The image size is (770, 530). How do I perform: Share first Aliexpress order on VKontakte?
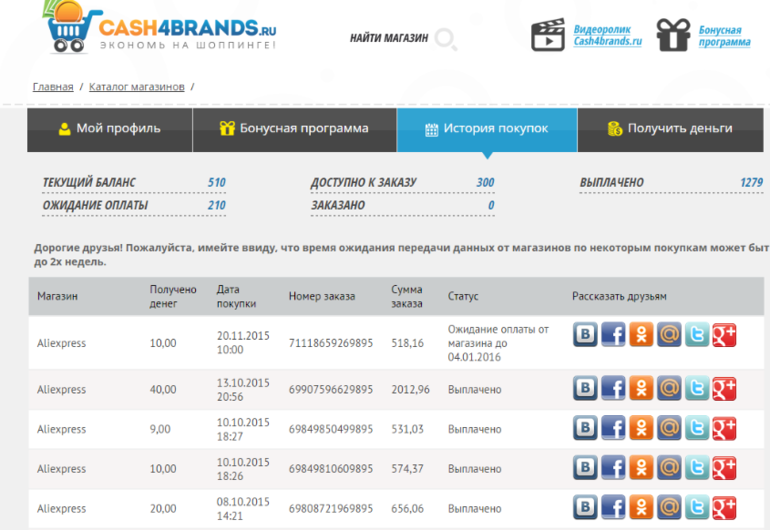[586, 335]
